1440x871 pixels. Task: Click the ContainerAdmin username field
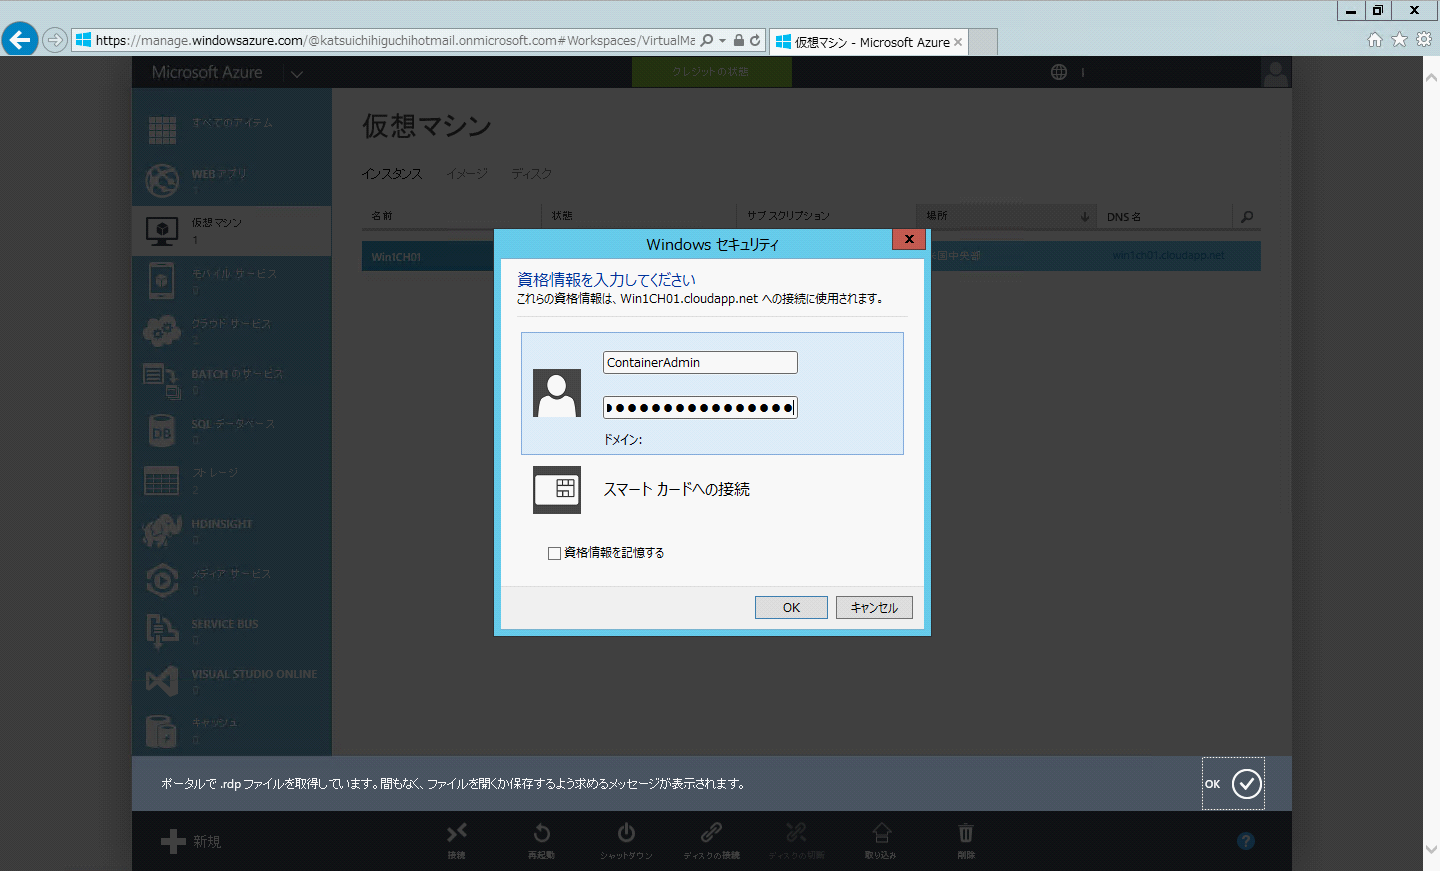700,362
